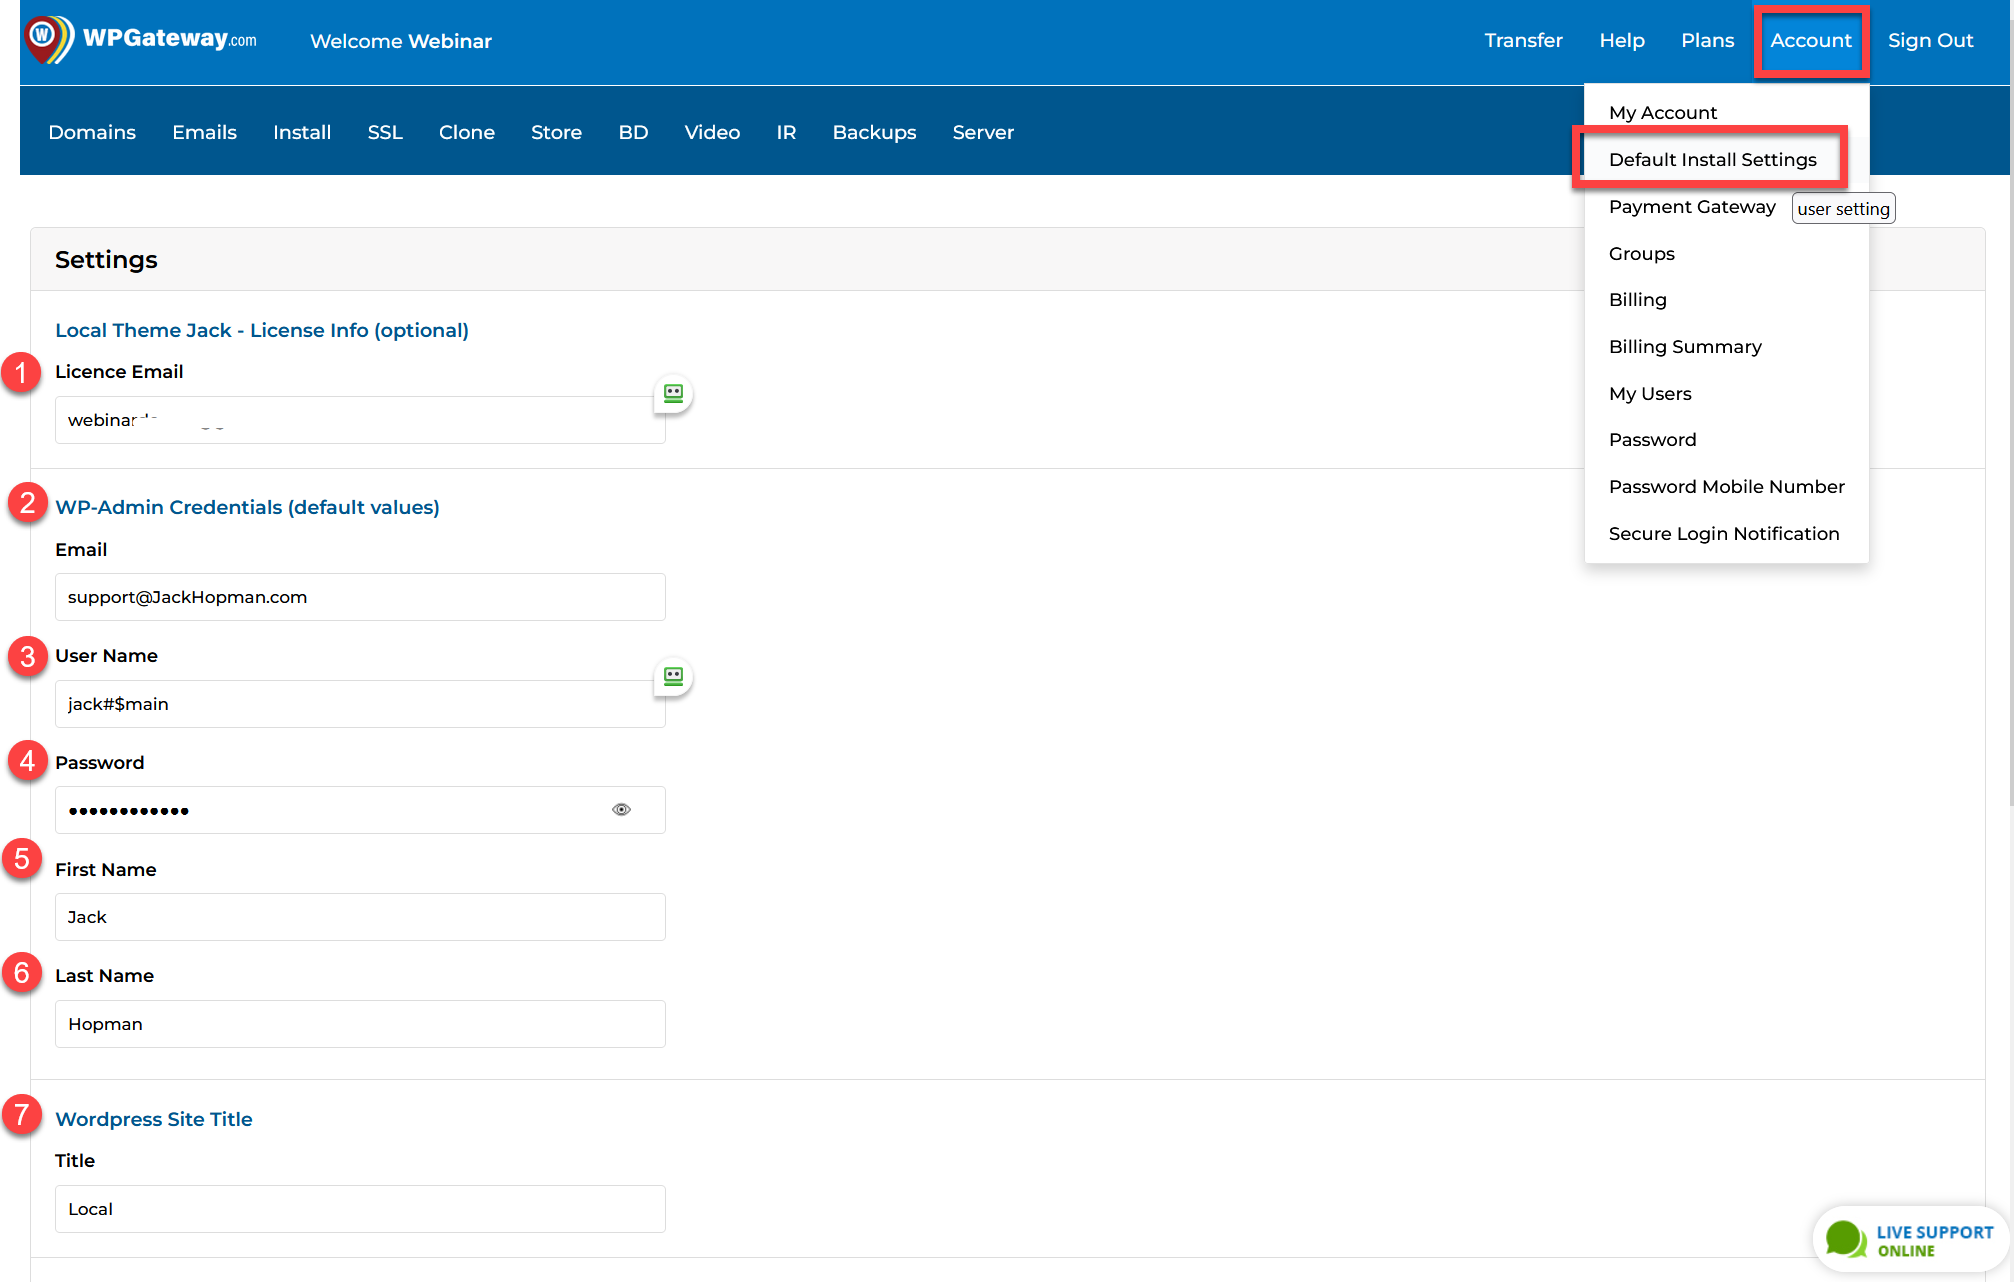Choose Billing Summary in Account menu

(1685, 347)
